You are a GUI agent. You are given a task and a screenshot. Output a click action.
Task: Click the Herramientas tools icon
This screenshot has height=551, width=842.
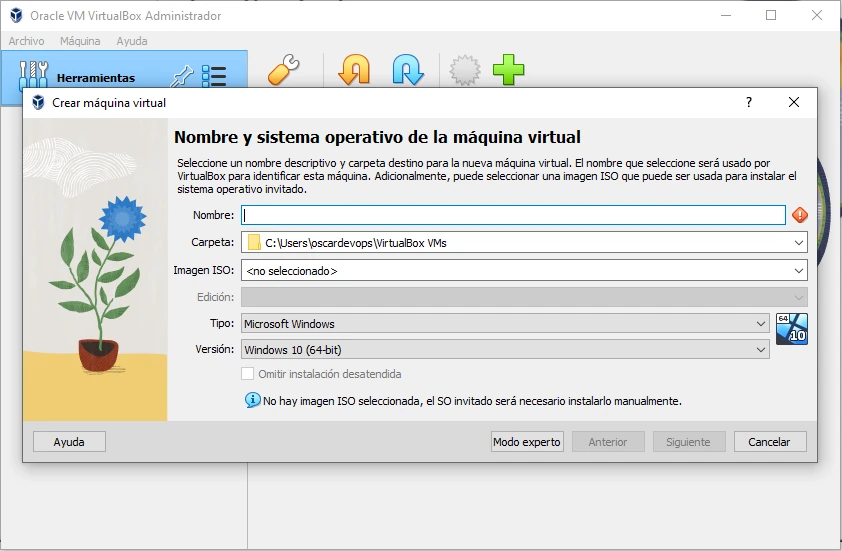tap(33, 75)
